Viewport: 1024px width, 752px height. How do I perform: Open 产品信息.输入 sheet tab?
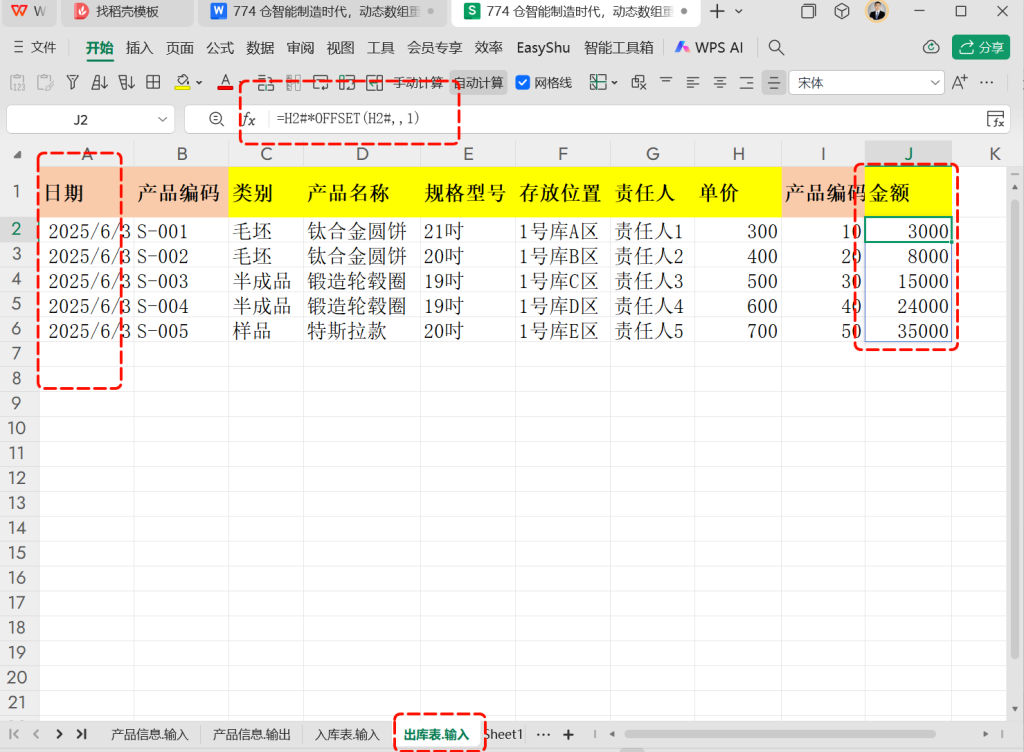(x=150, y=734)
